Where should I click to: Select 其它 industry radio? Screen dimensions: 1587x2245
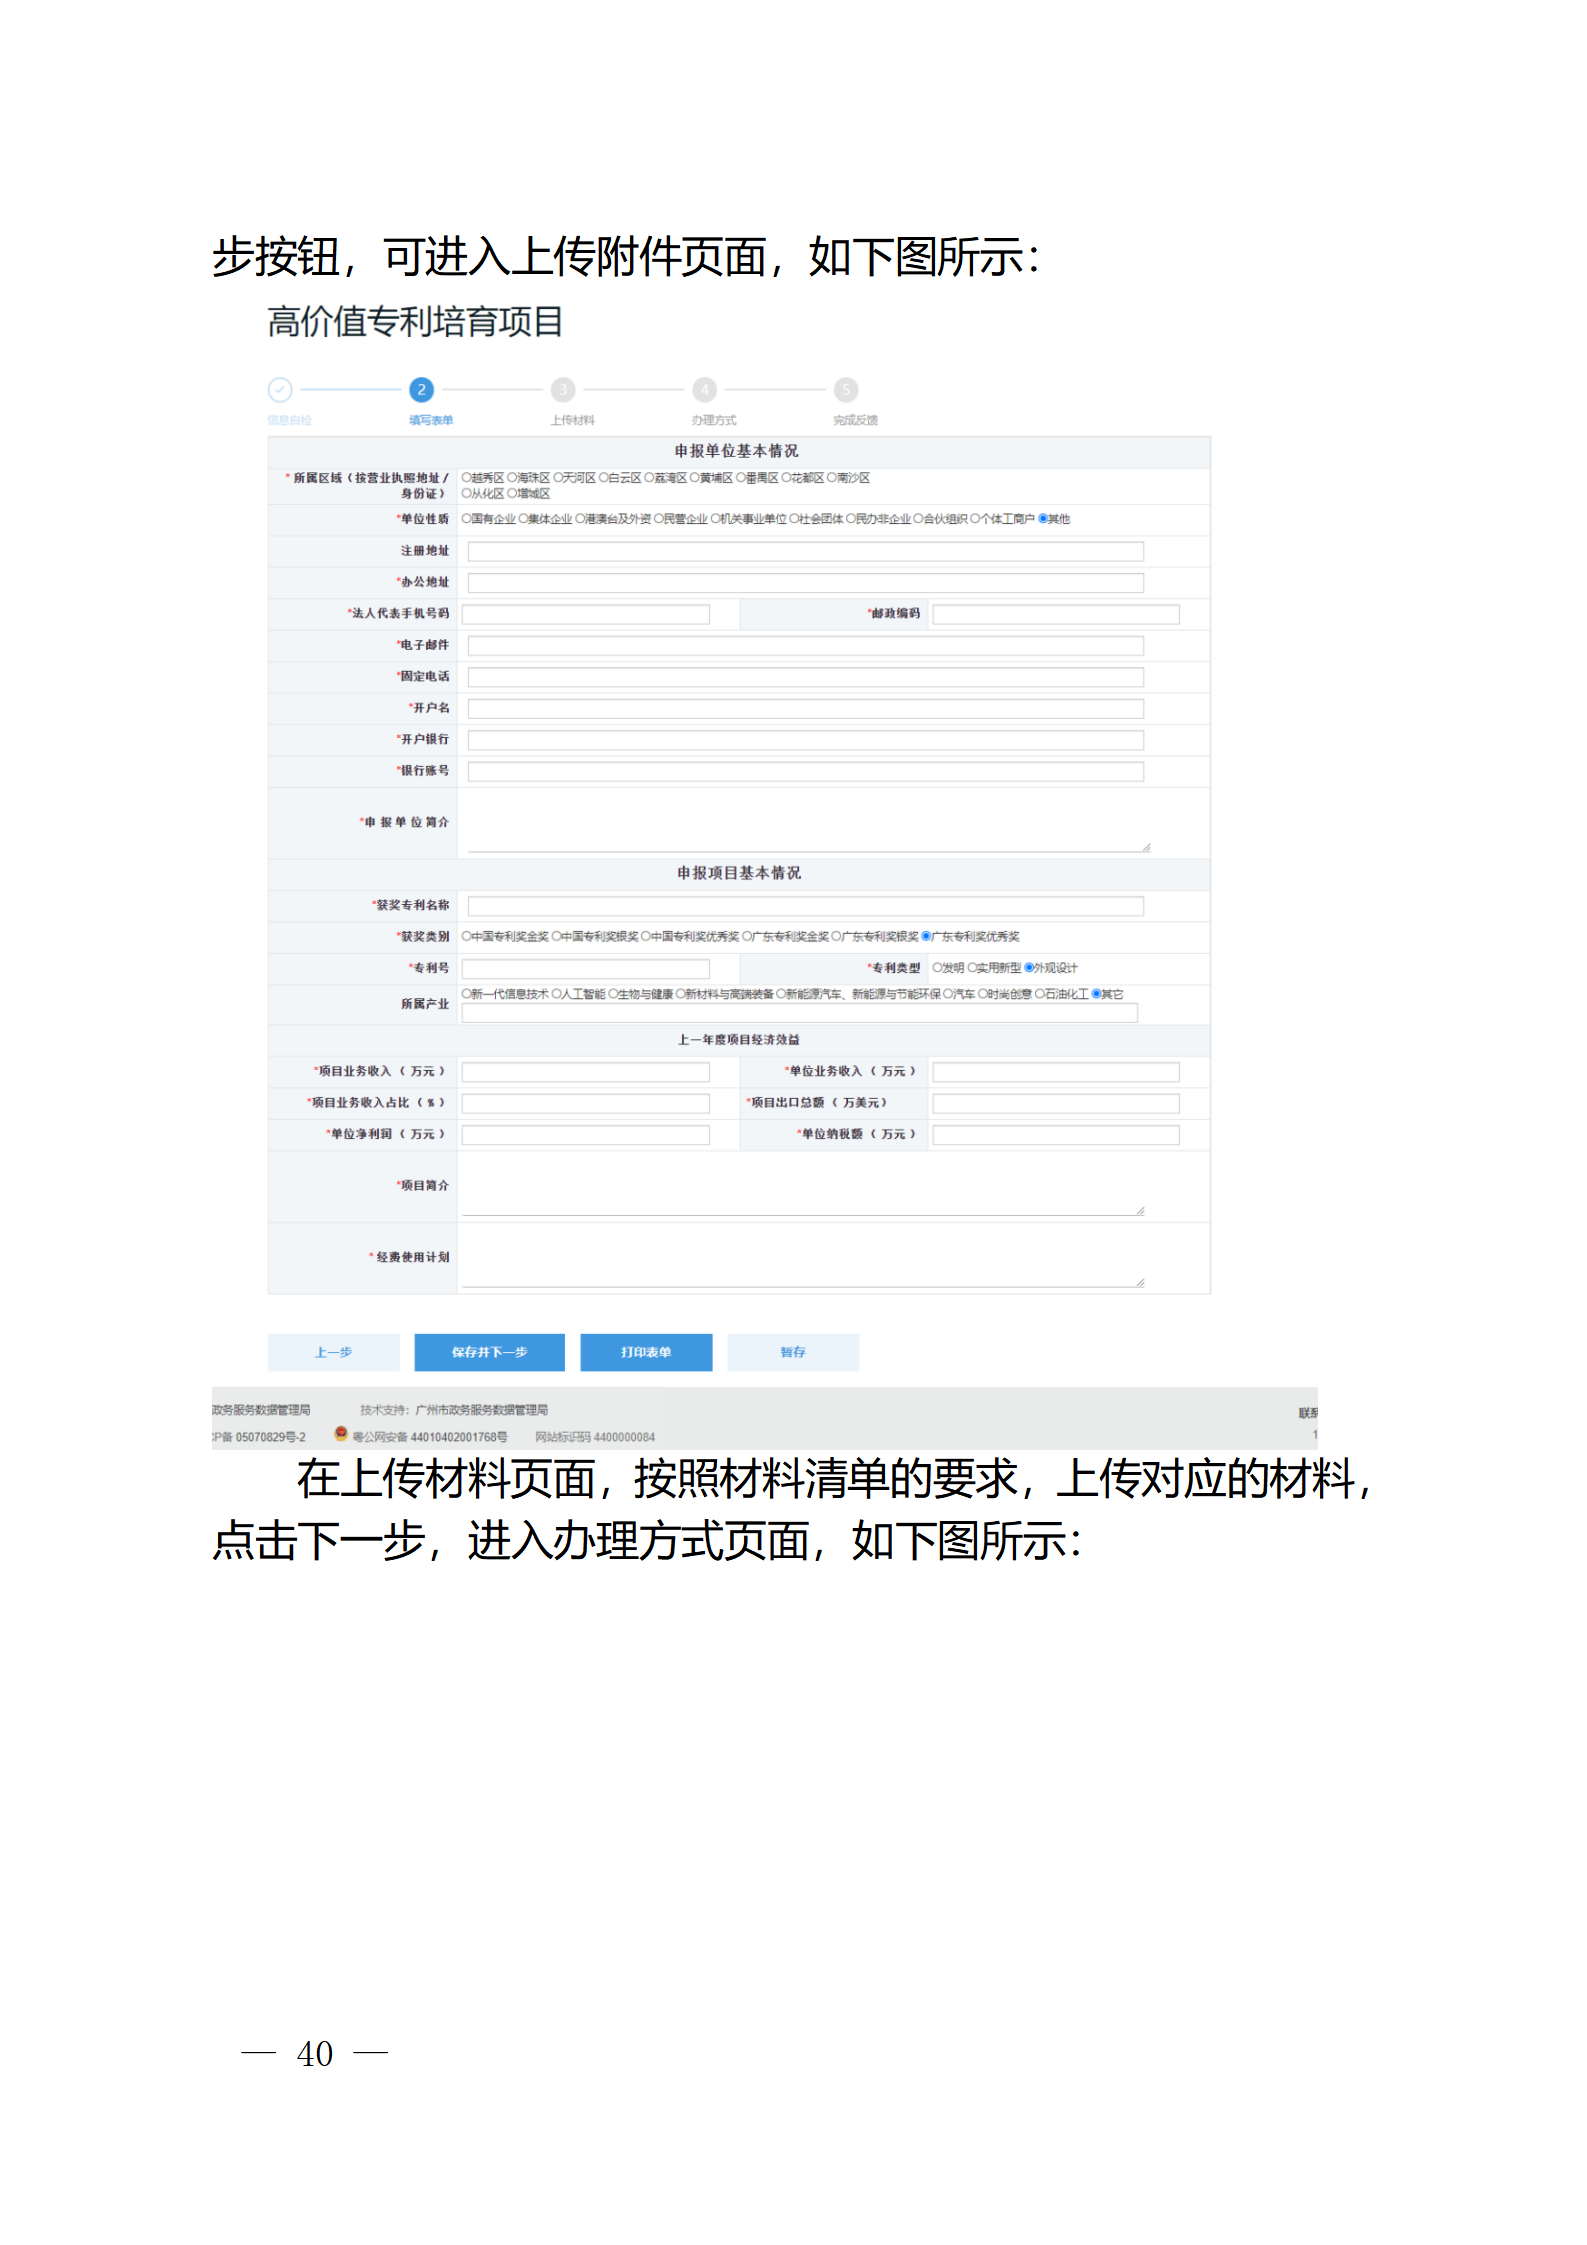(x=1096, y=993)
